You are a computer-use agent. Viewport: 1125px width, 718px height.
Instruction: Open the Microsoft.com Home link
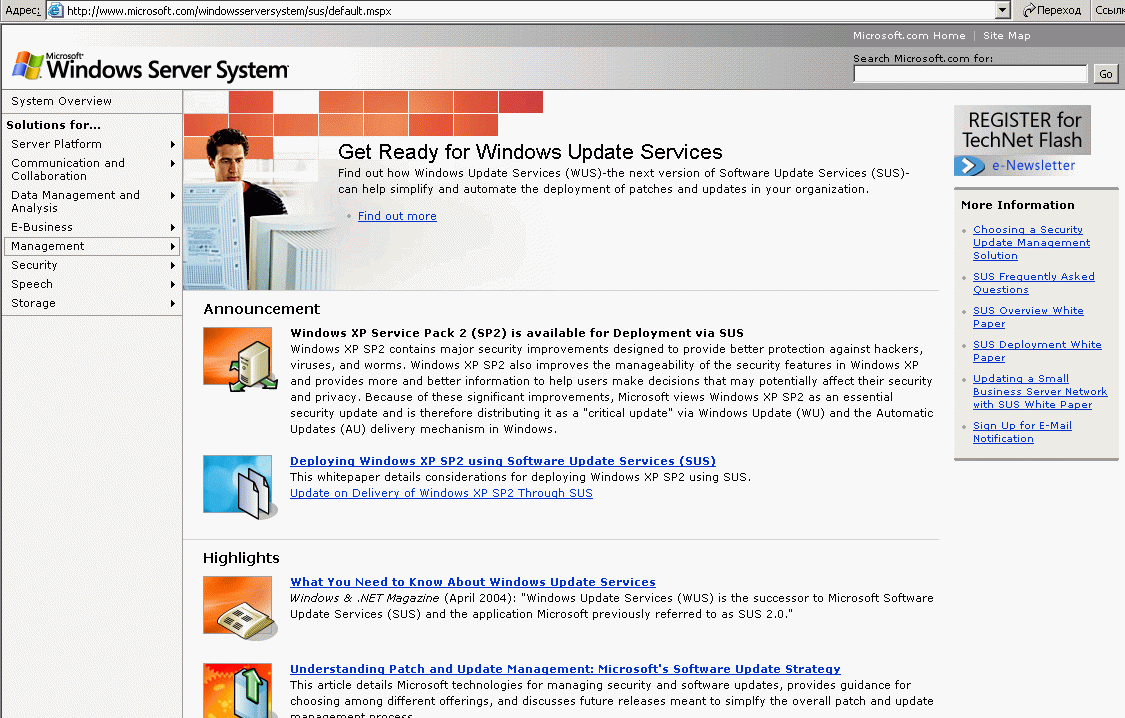click(x=909, y=35)
